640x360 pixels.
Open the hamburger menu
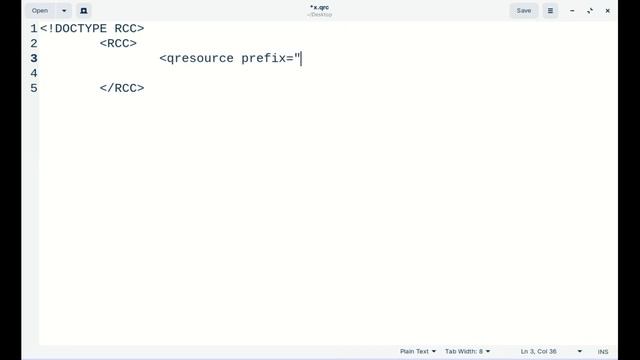[550, 11]
